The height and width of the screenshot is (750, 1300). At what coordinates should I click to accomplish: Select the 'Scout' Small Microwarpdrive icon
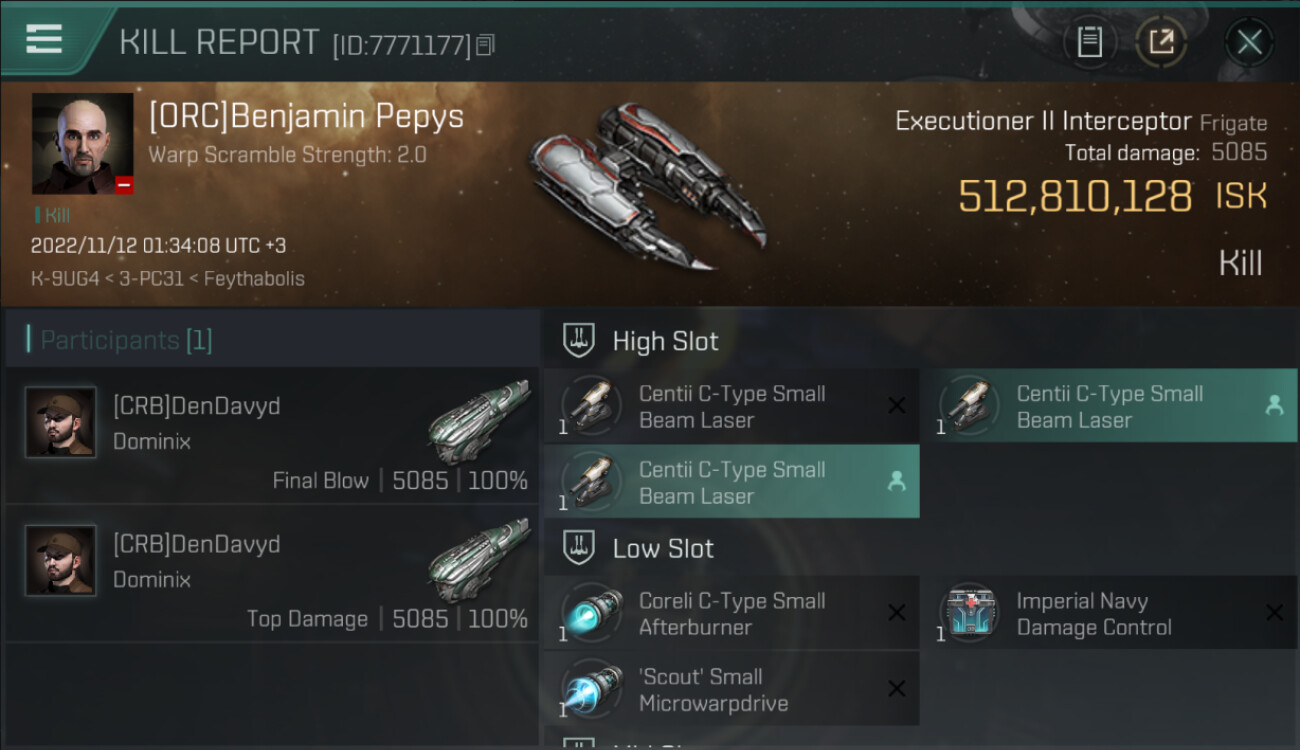tap(591, 689)
